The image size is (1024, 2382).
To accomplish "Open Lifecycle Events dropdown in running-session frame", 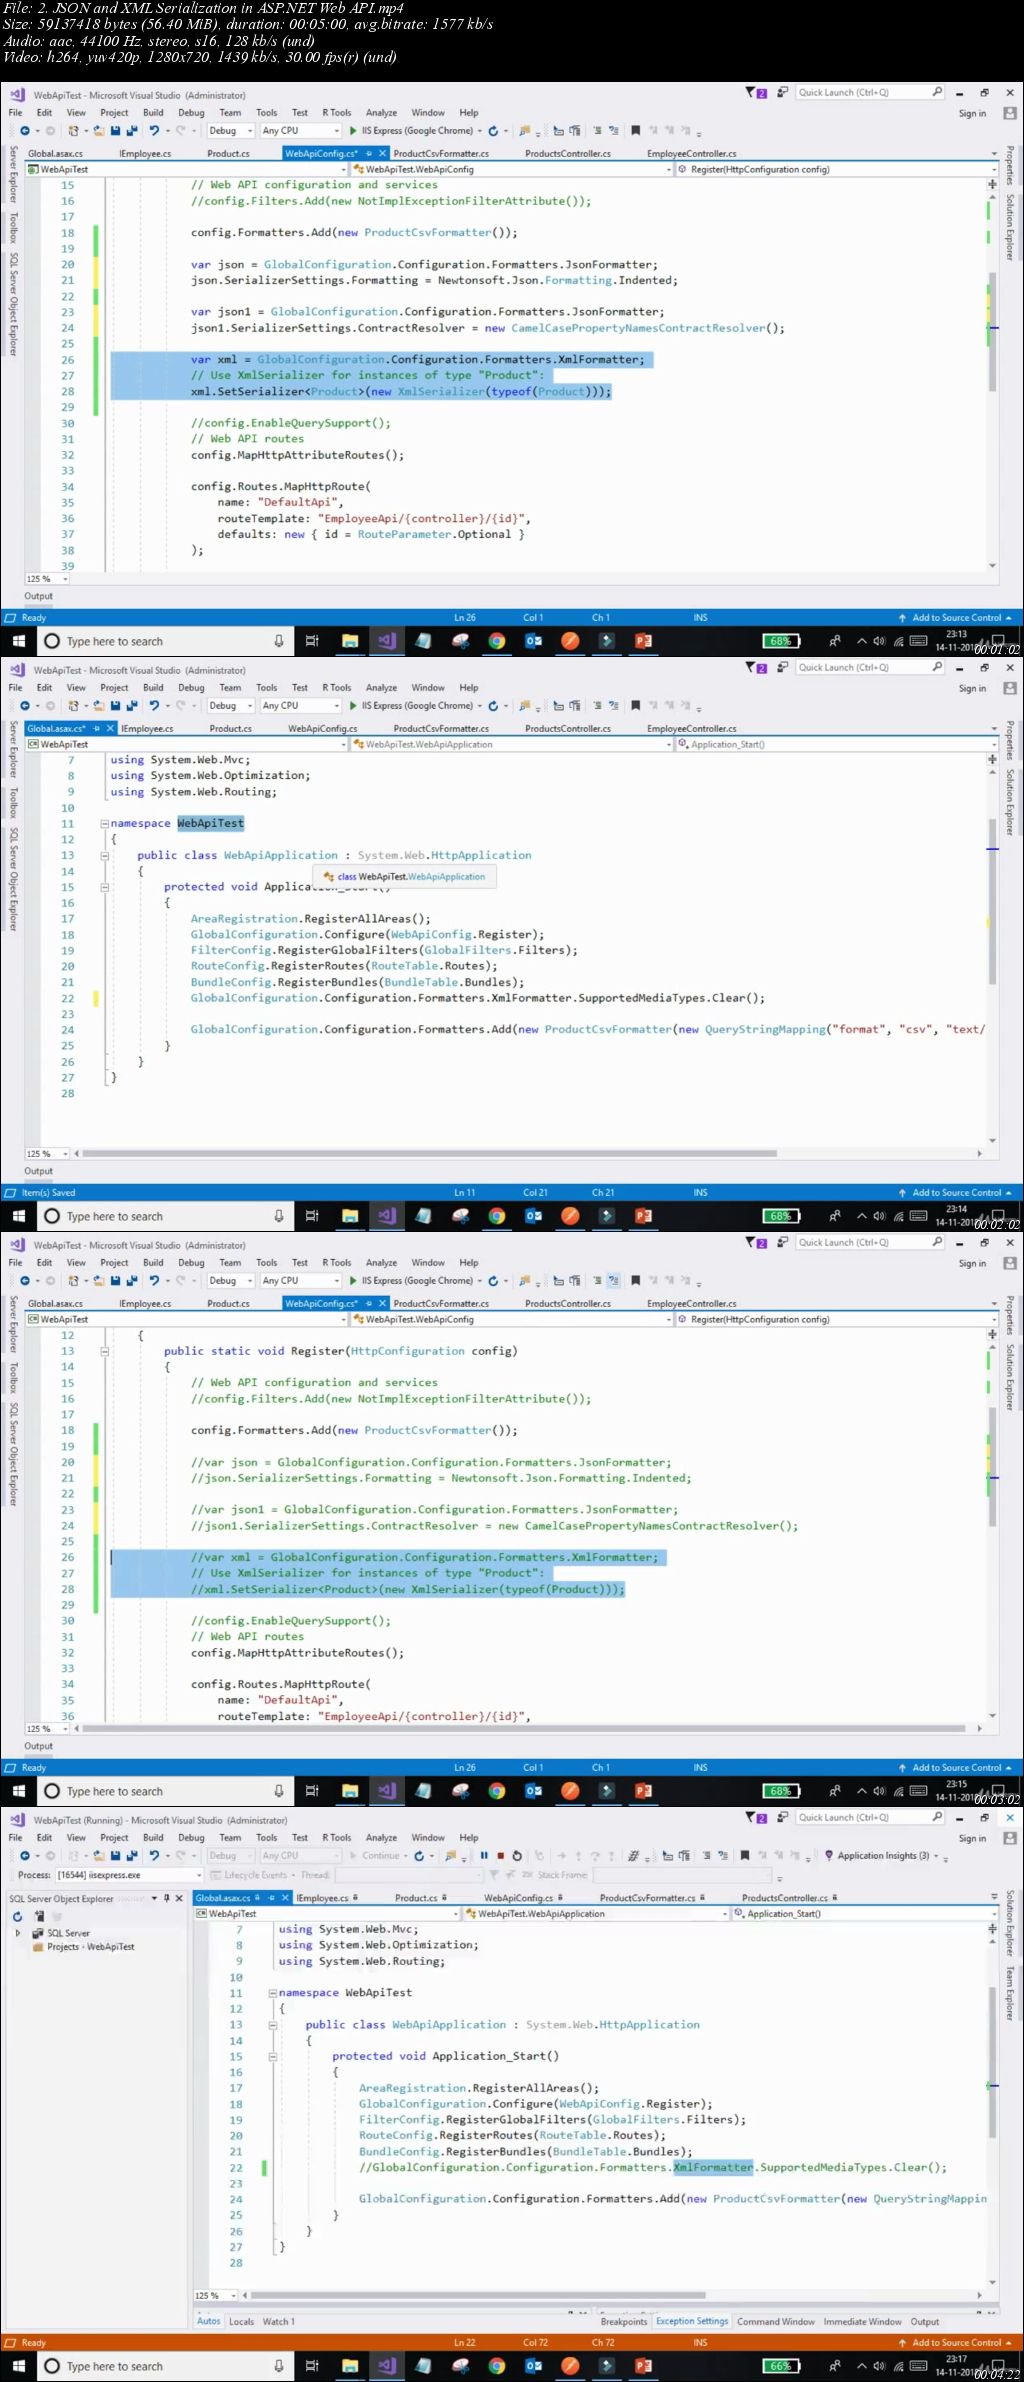I will pos(253,1875).
